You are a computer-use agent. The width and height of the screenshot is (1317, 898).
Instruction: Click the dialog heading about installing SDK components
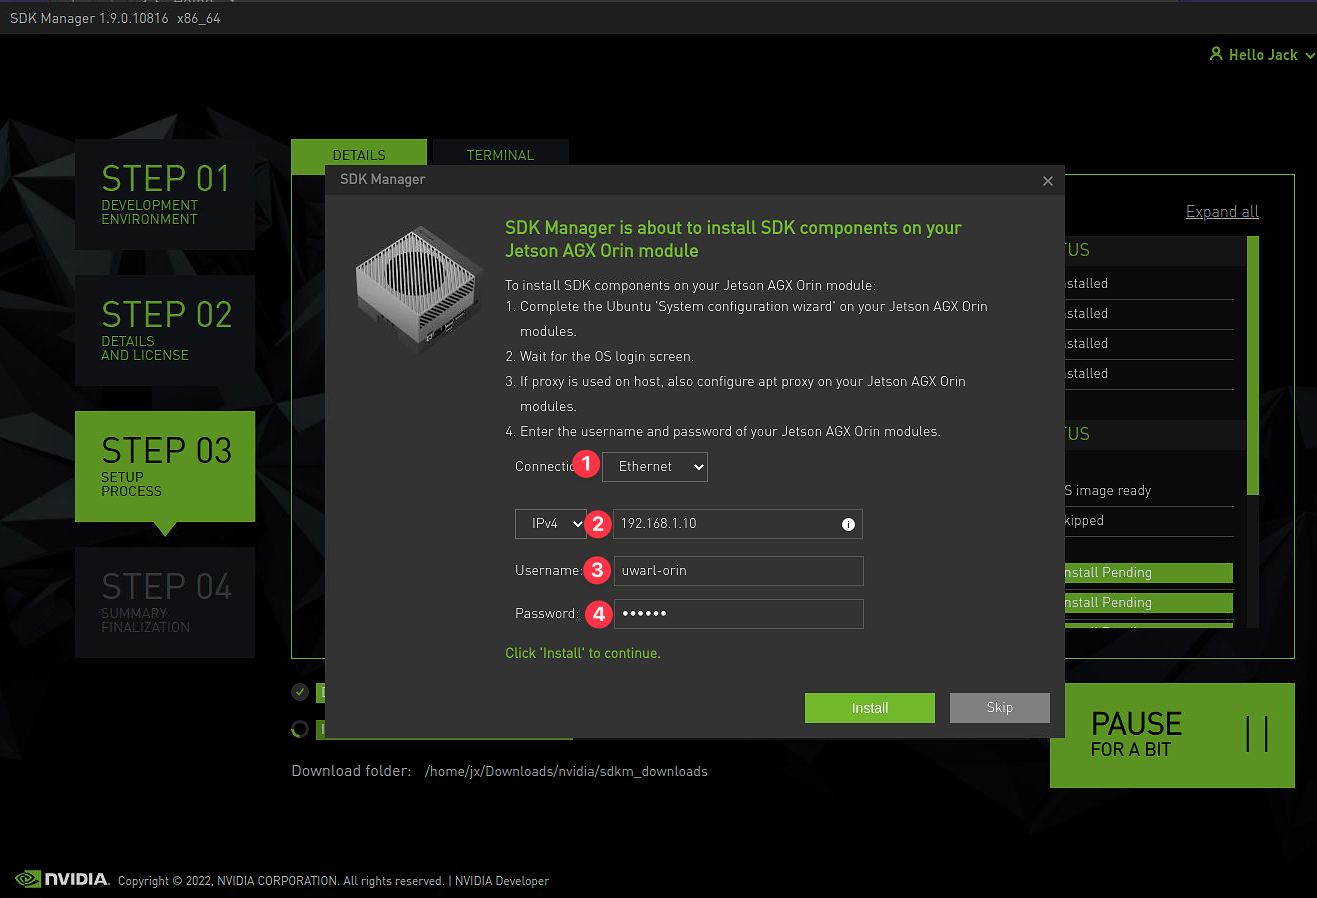coord(733,239)
